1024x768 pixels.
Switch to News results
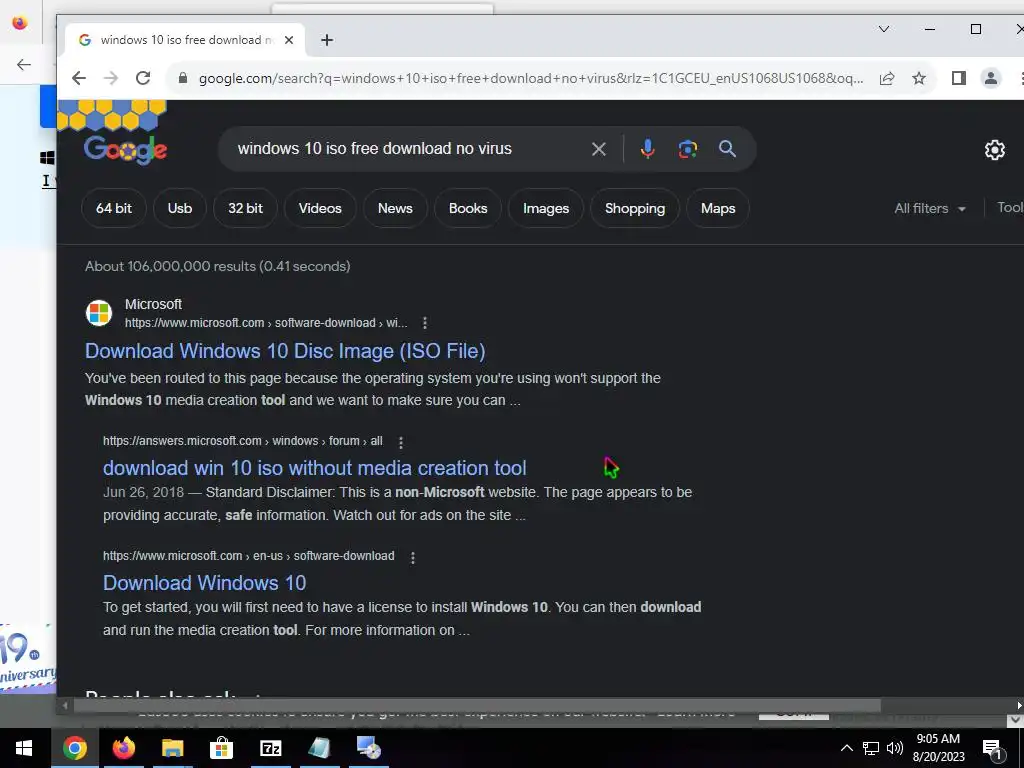(395, 208)
